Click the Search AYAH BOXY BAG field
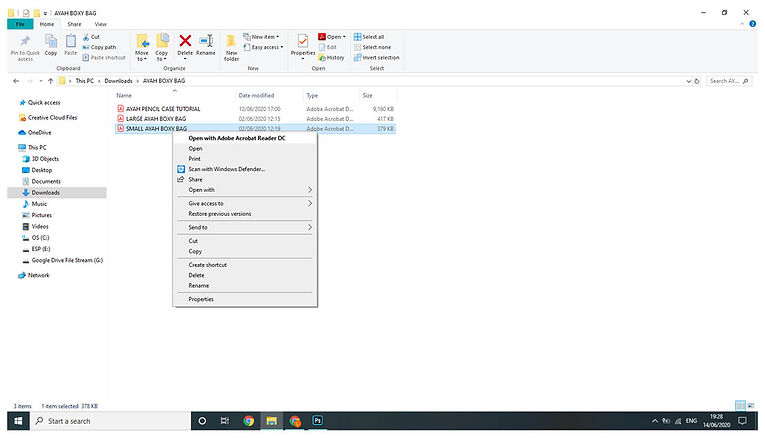 [729, 81]
